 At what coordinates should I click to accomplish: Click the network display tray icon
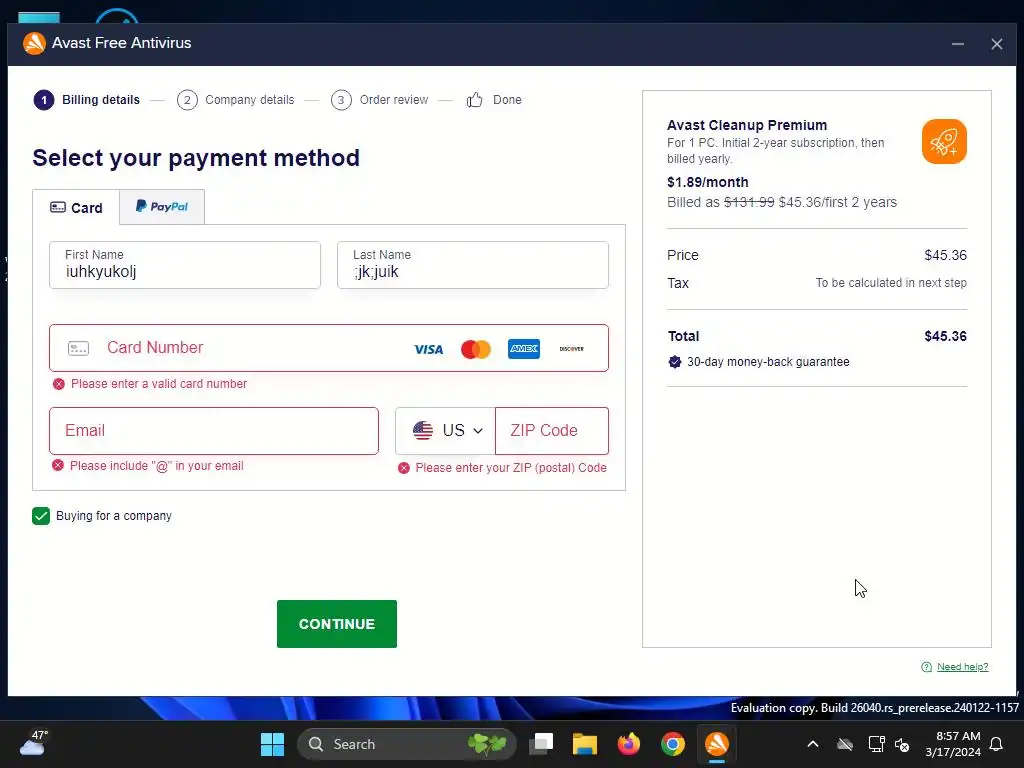point(876,744)
